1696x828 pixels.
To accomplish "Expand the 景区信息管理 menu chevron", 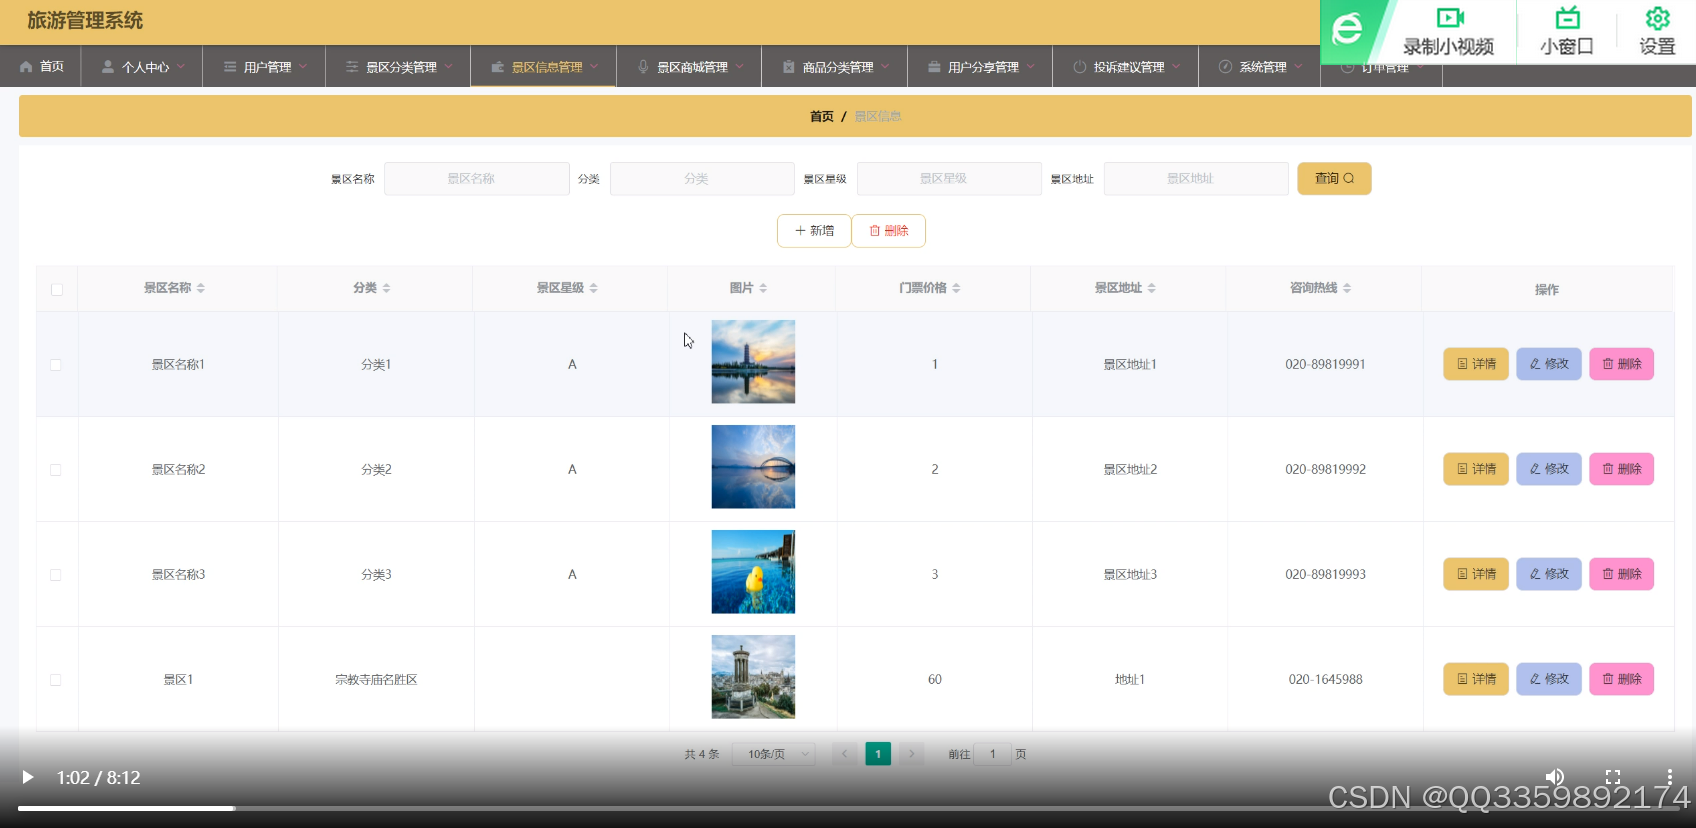I will (594, 67).
